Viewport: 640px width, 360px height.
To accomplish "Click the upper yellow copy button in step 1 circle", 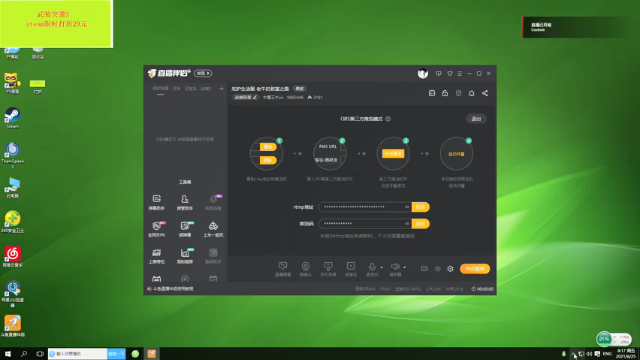I will pos(268,147).
